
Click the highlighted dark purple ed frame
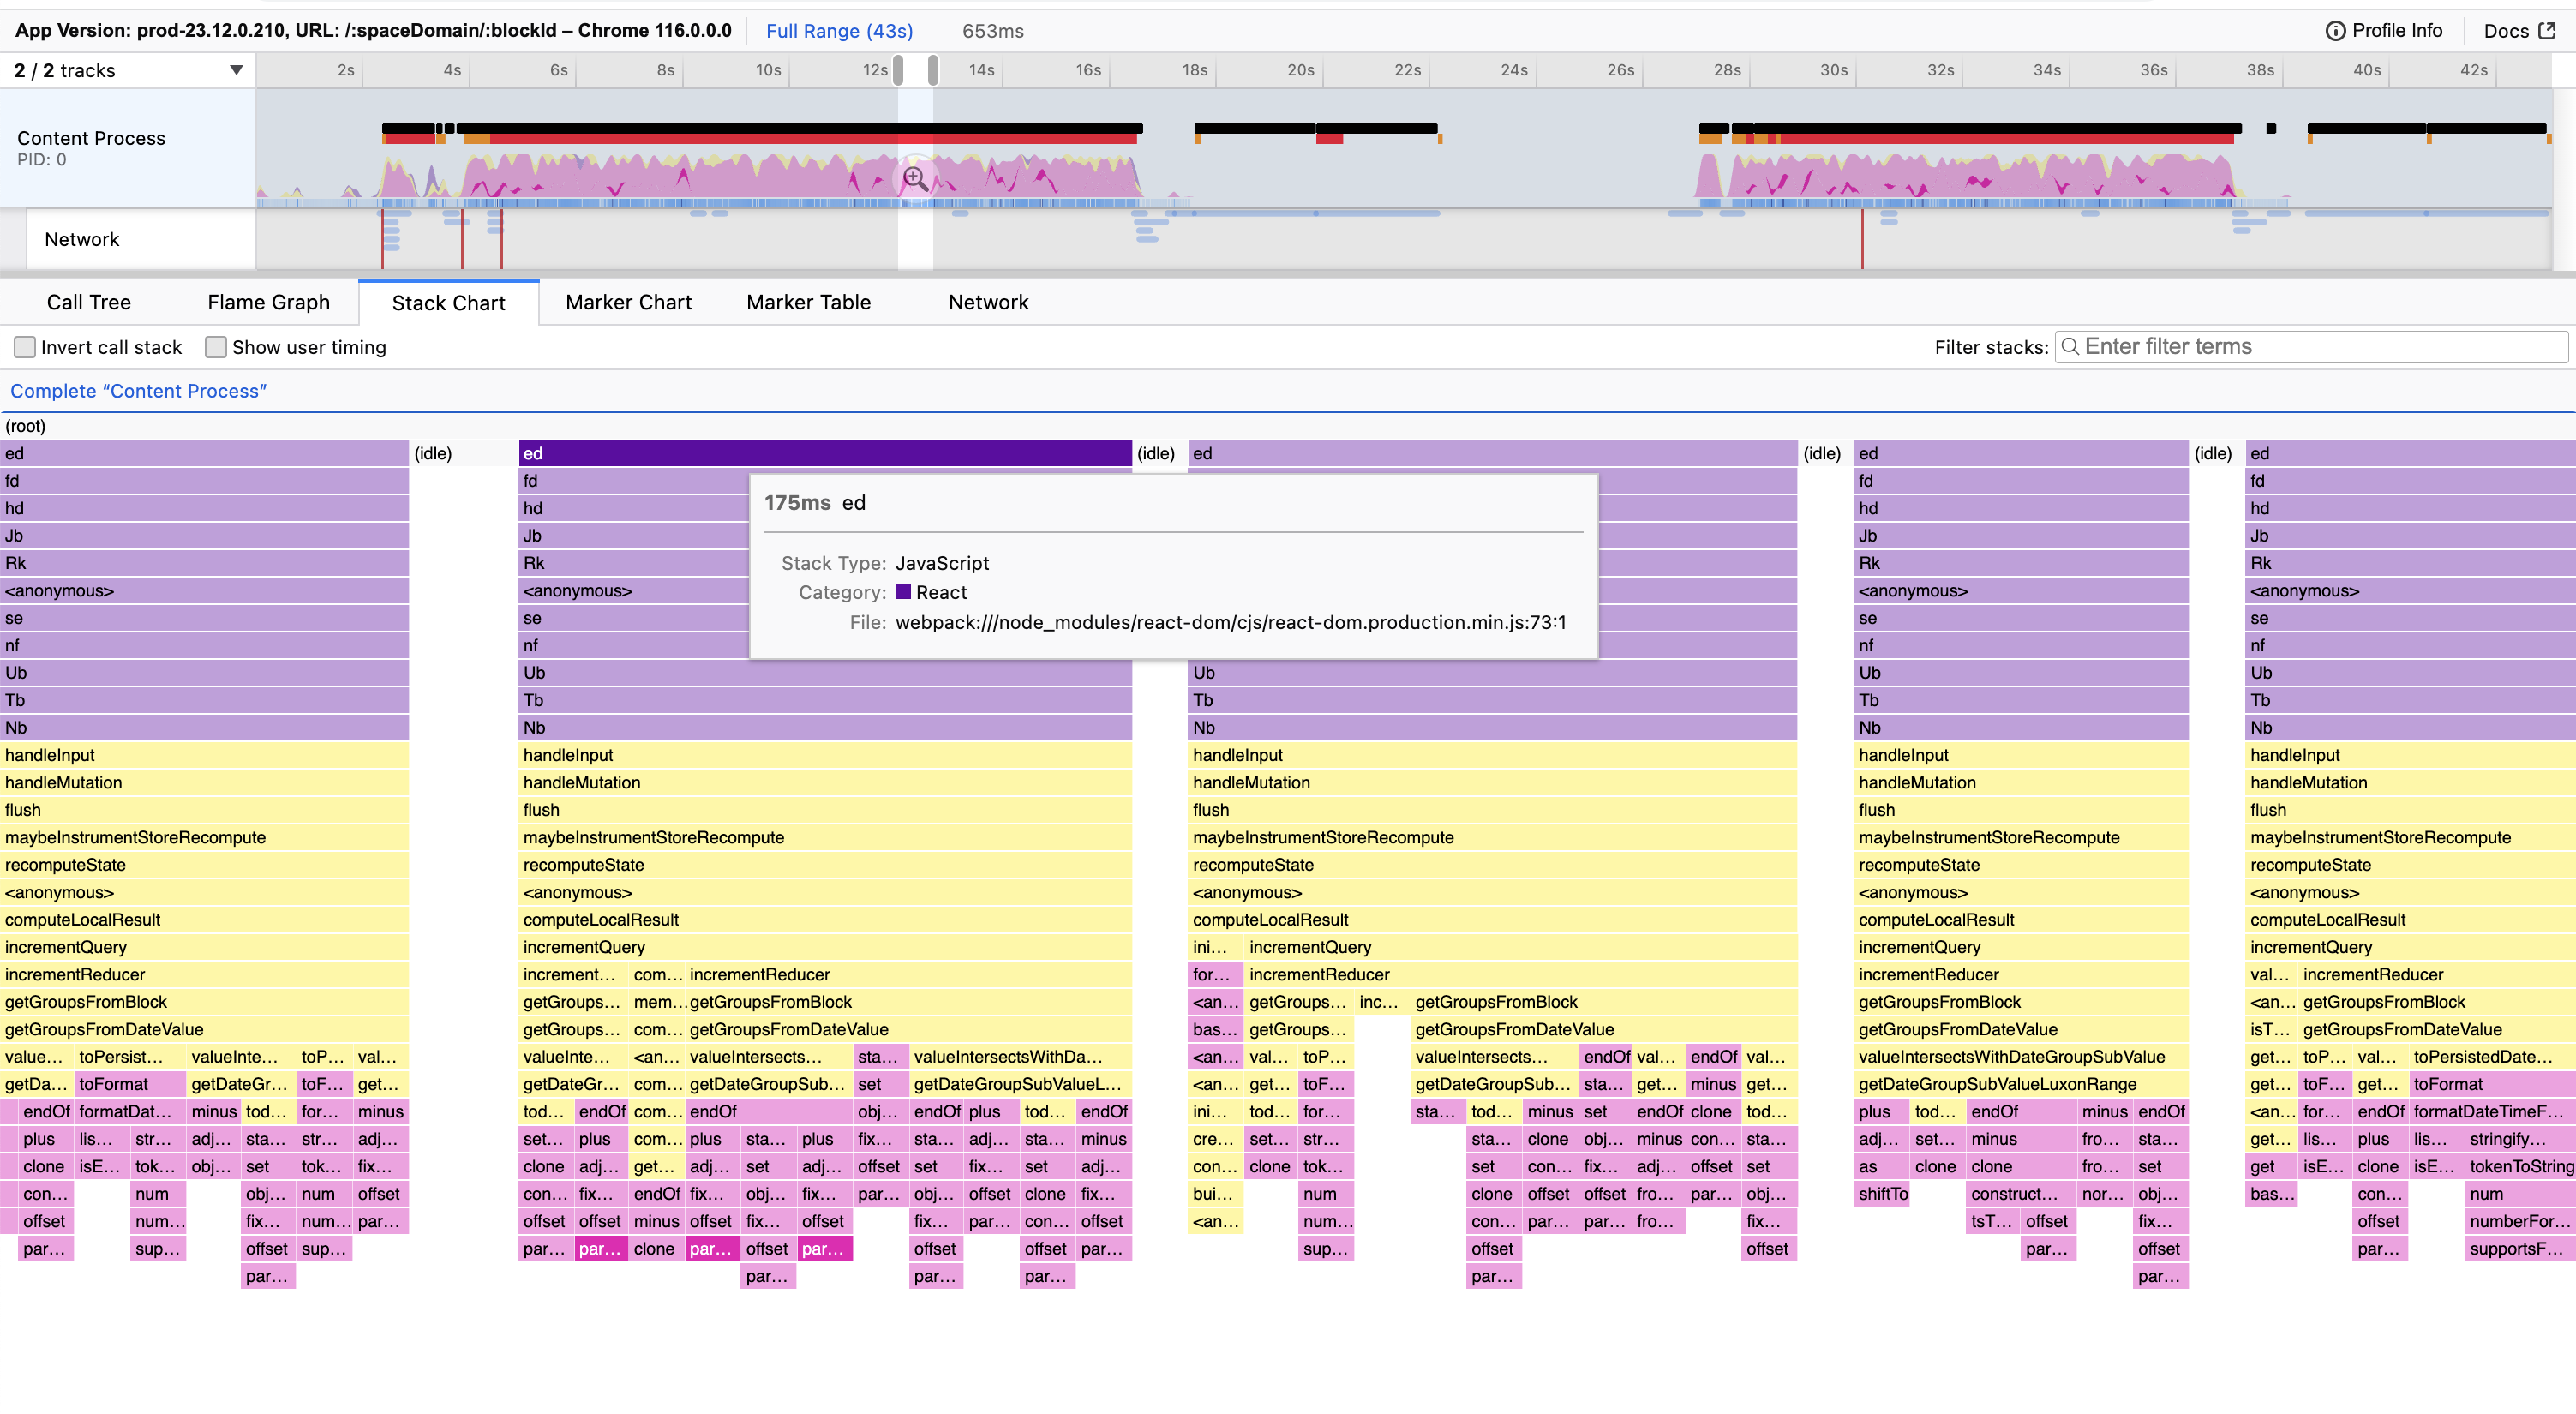825,453
